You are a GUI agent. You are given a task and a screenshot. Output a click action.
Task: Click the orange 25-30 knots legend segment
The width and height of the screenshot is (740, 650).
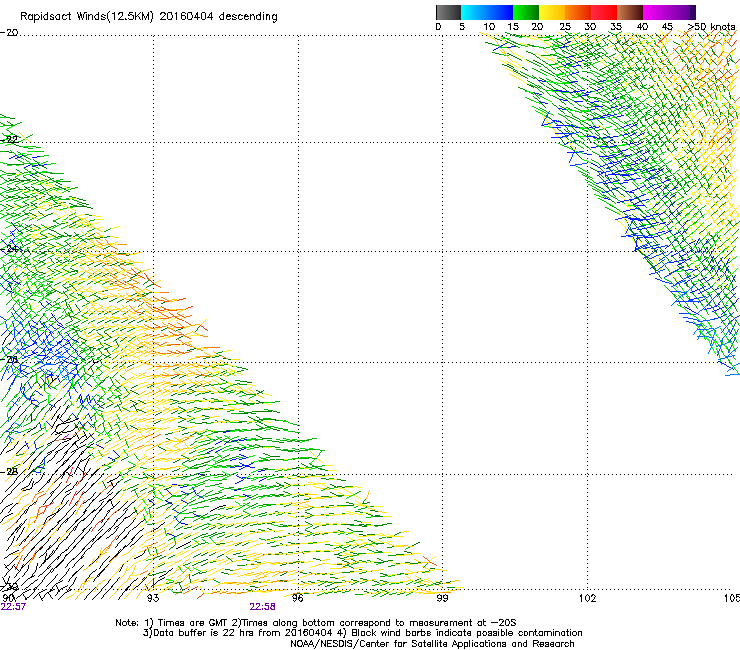point(578,12)
